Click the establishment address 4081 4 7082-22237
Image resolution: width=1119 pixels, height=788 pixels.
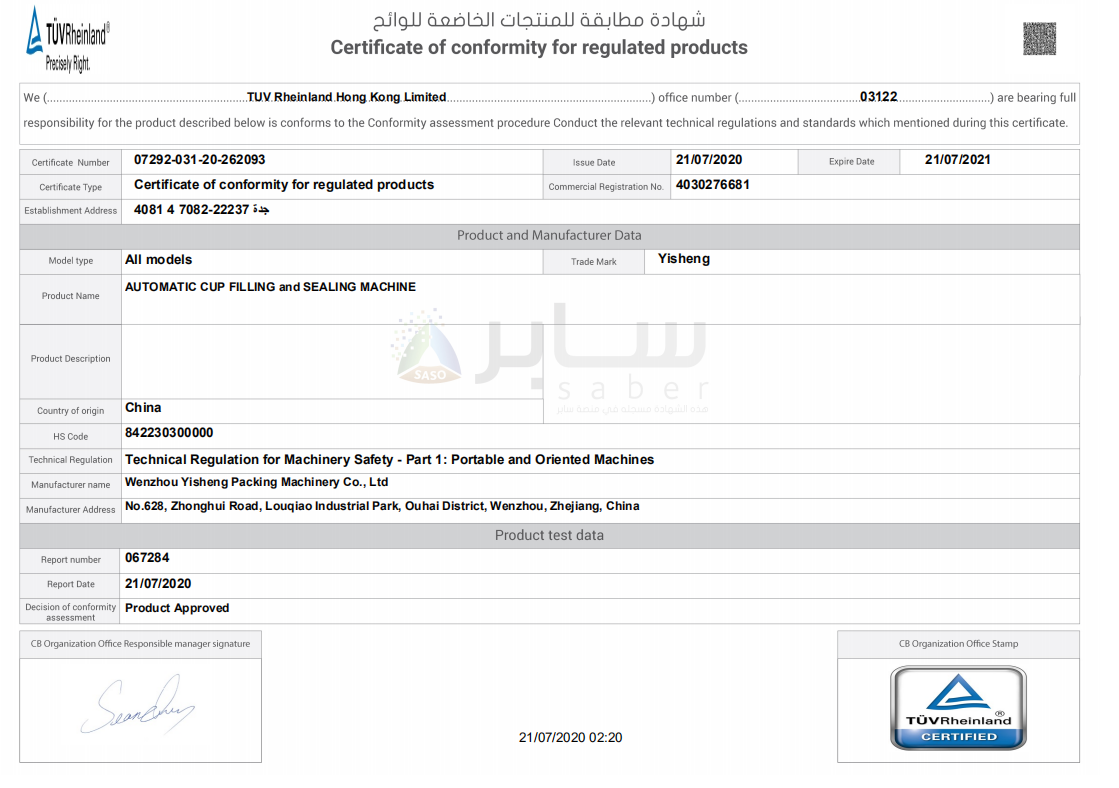point(201,209)
